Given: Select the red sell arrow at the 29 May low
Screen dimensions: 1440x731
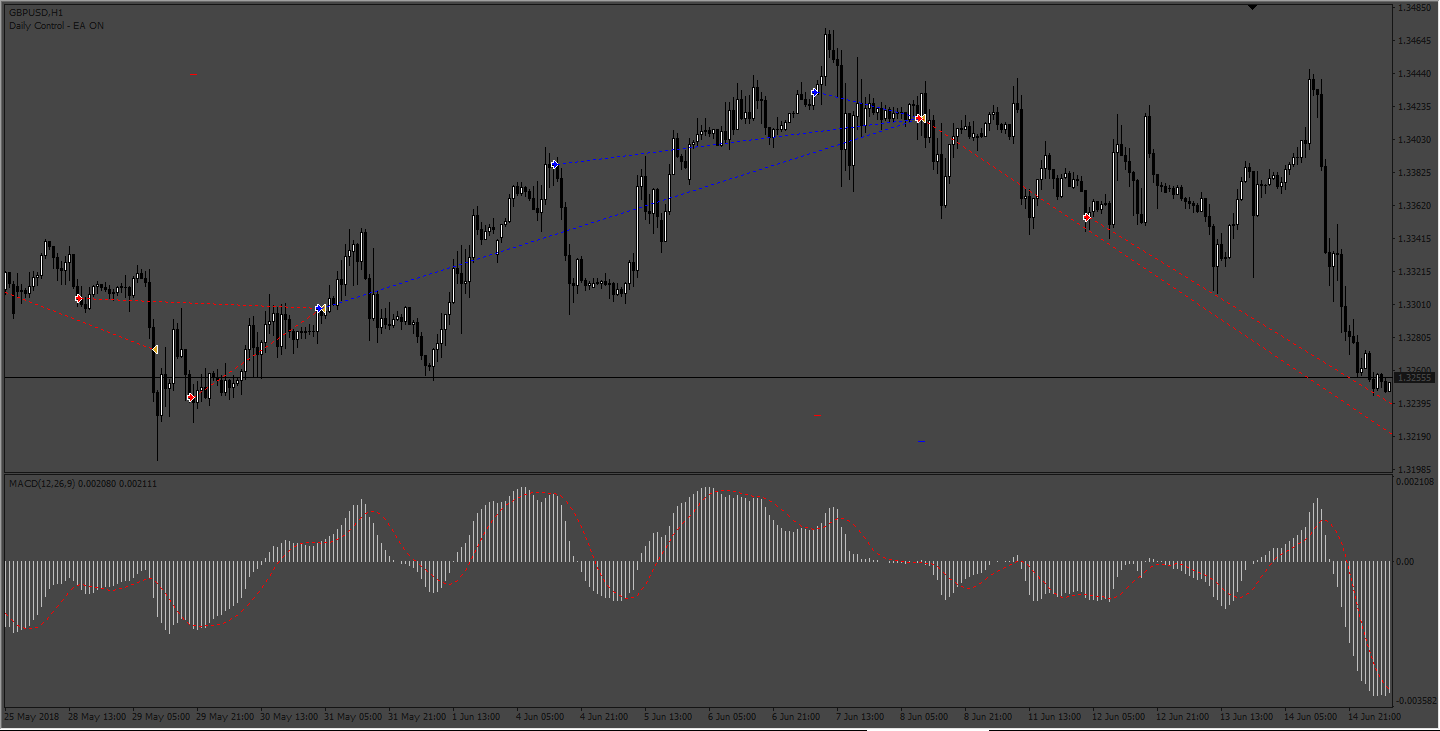Looking at the screenshot, I should (x=191, y=397).
